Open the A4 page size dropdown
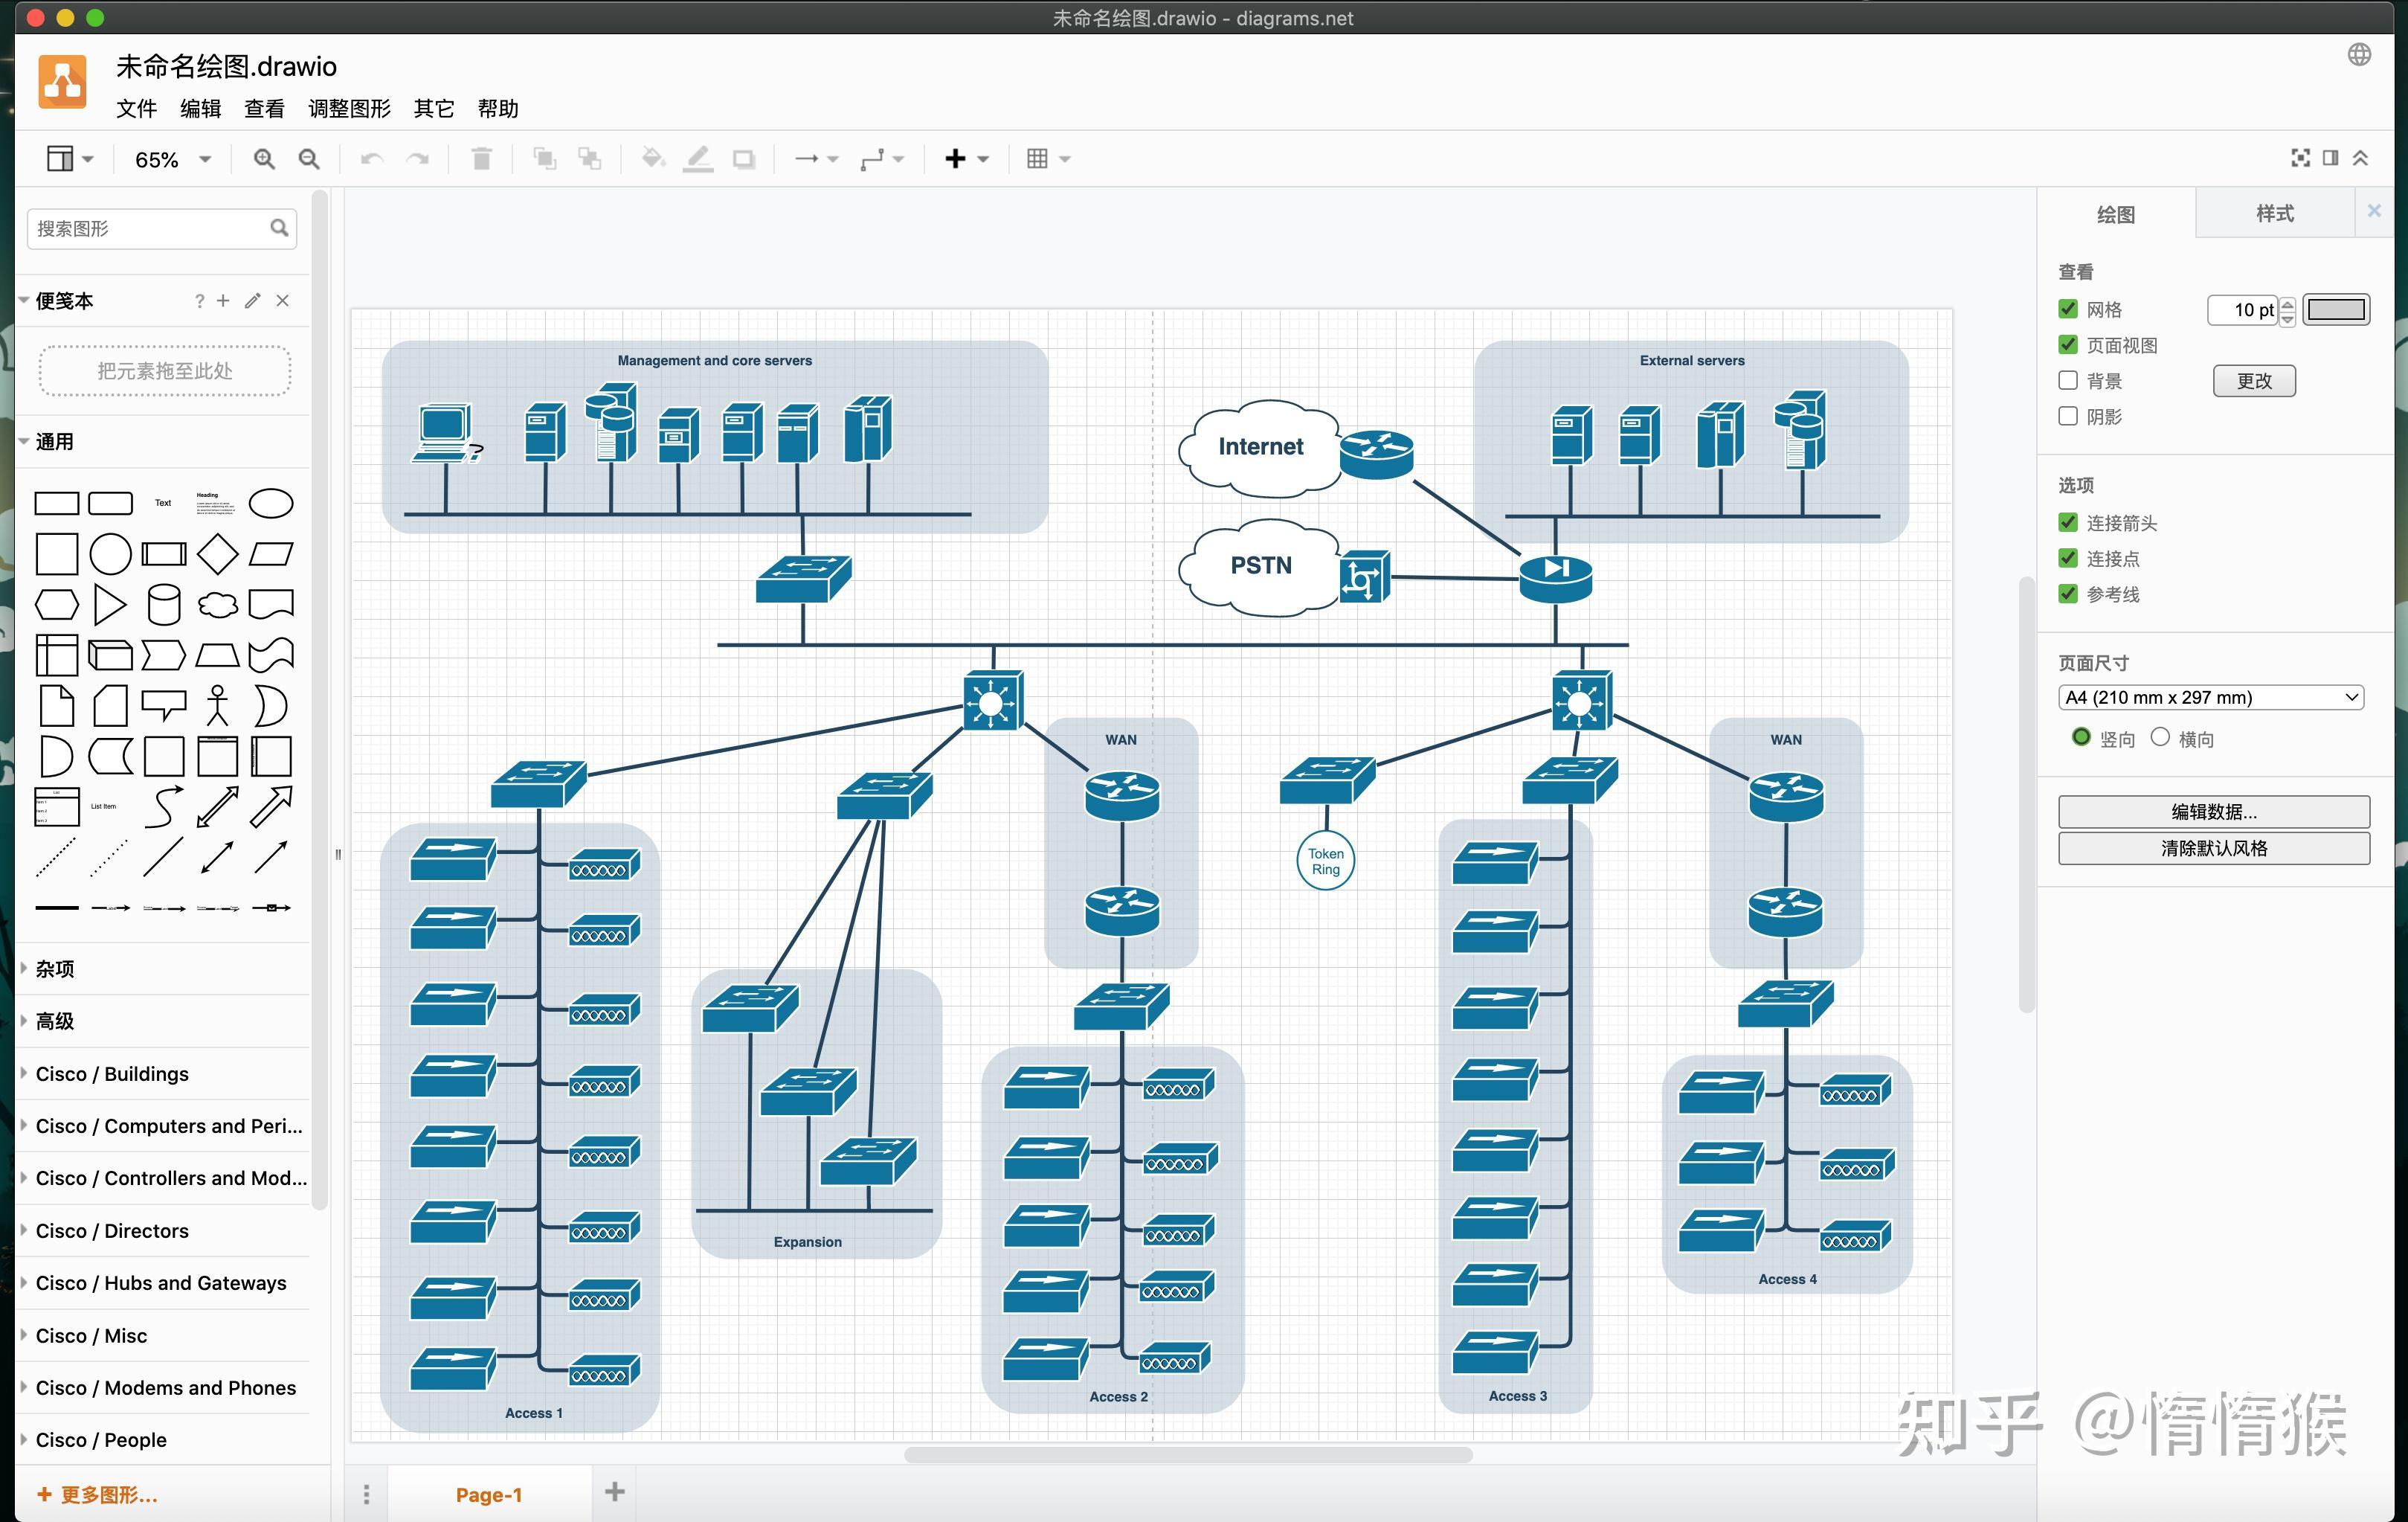The height and width of the screenshot is (1522, 2408). point(2211,697)
